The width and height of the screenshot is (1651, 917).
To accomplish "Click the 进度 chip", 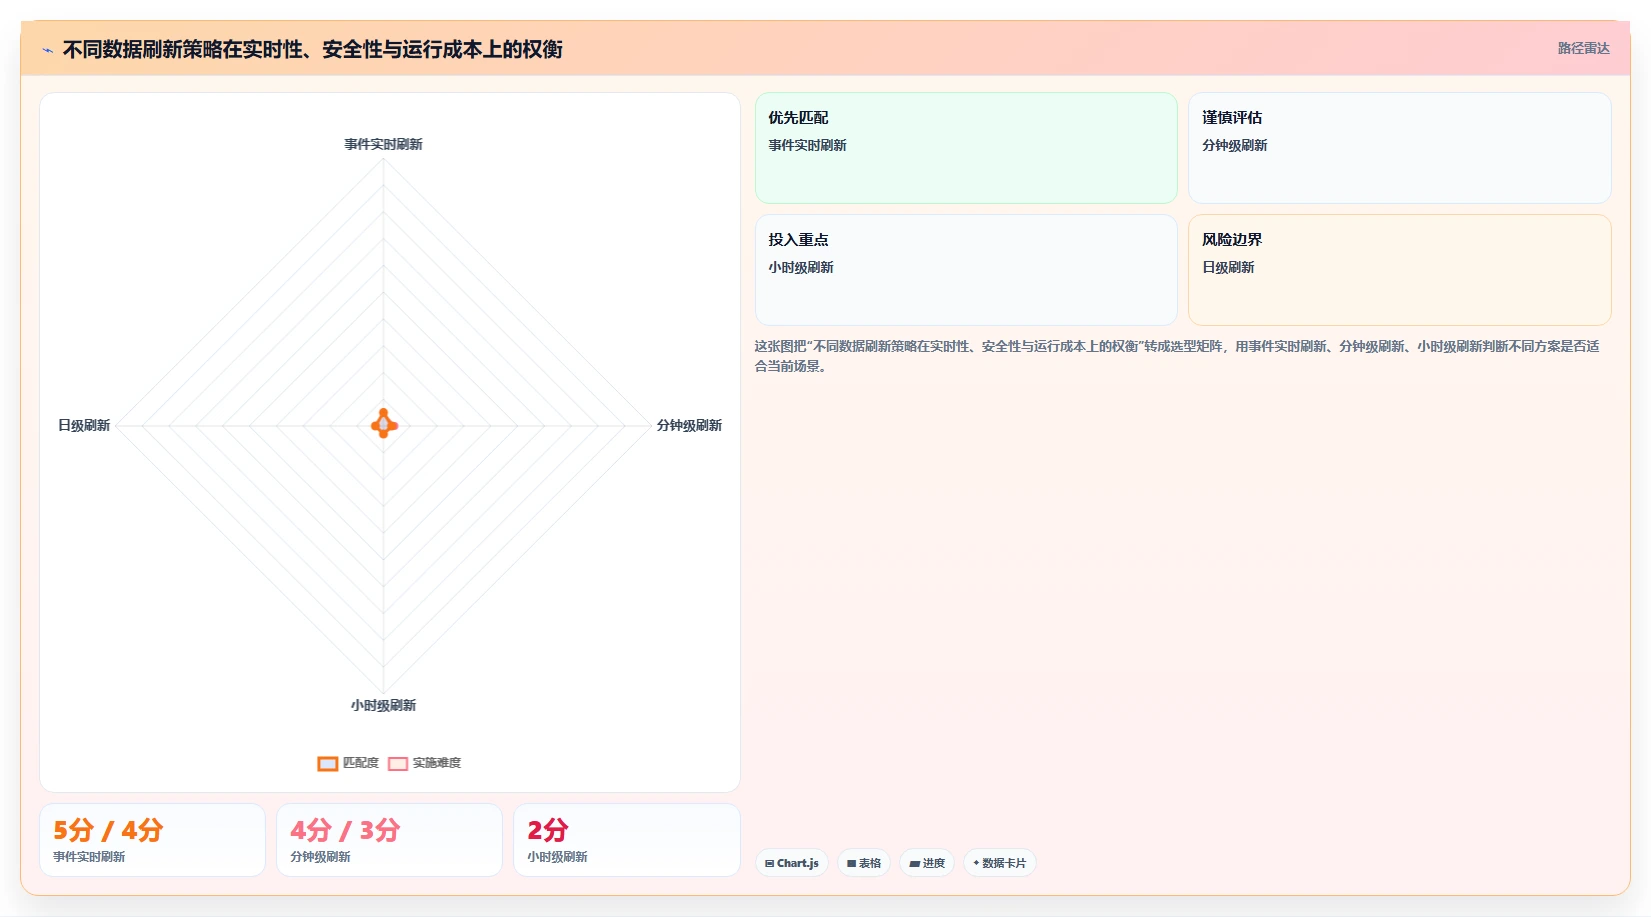I will click(x=927, y=863).
